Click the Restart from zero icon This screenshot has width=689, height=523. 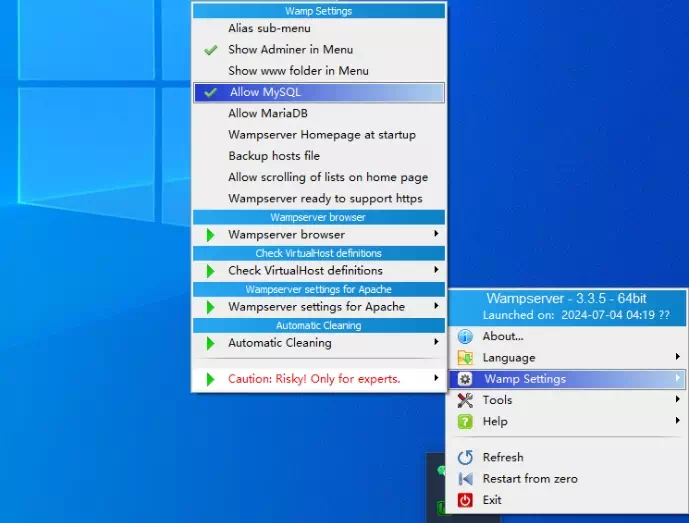(x=465, y=478)
